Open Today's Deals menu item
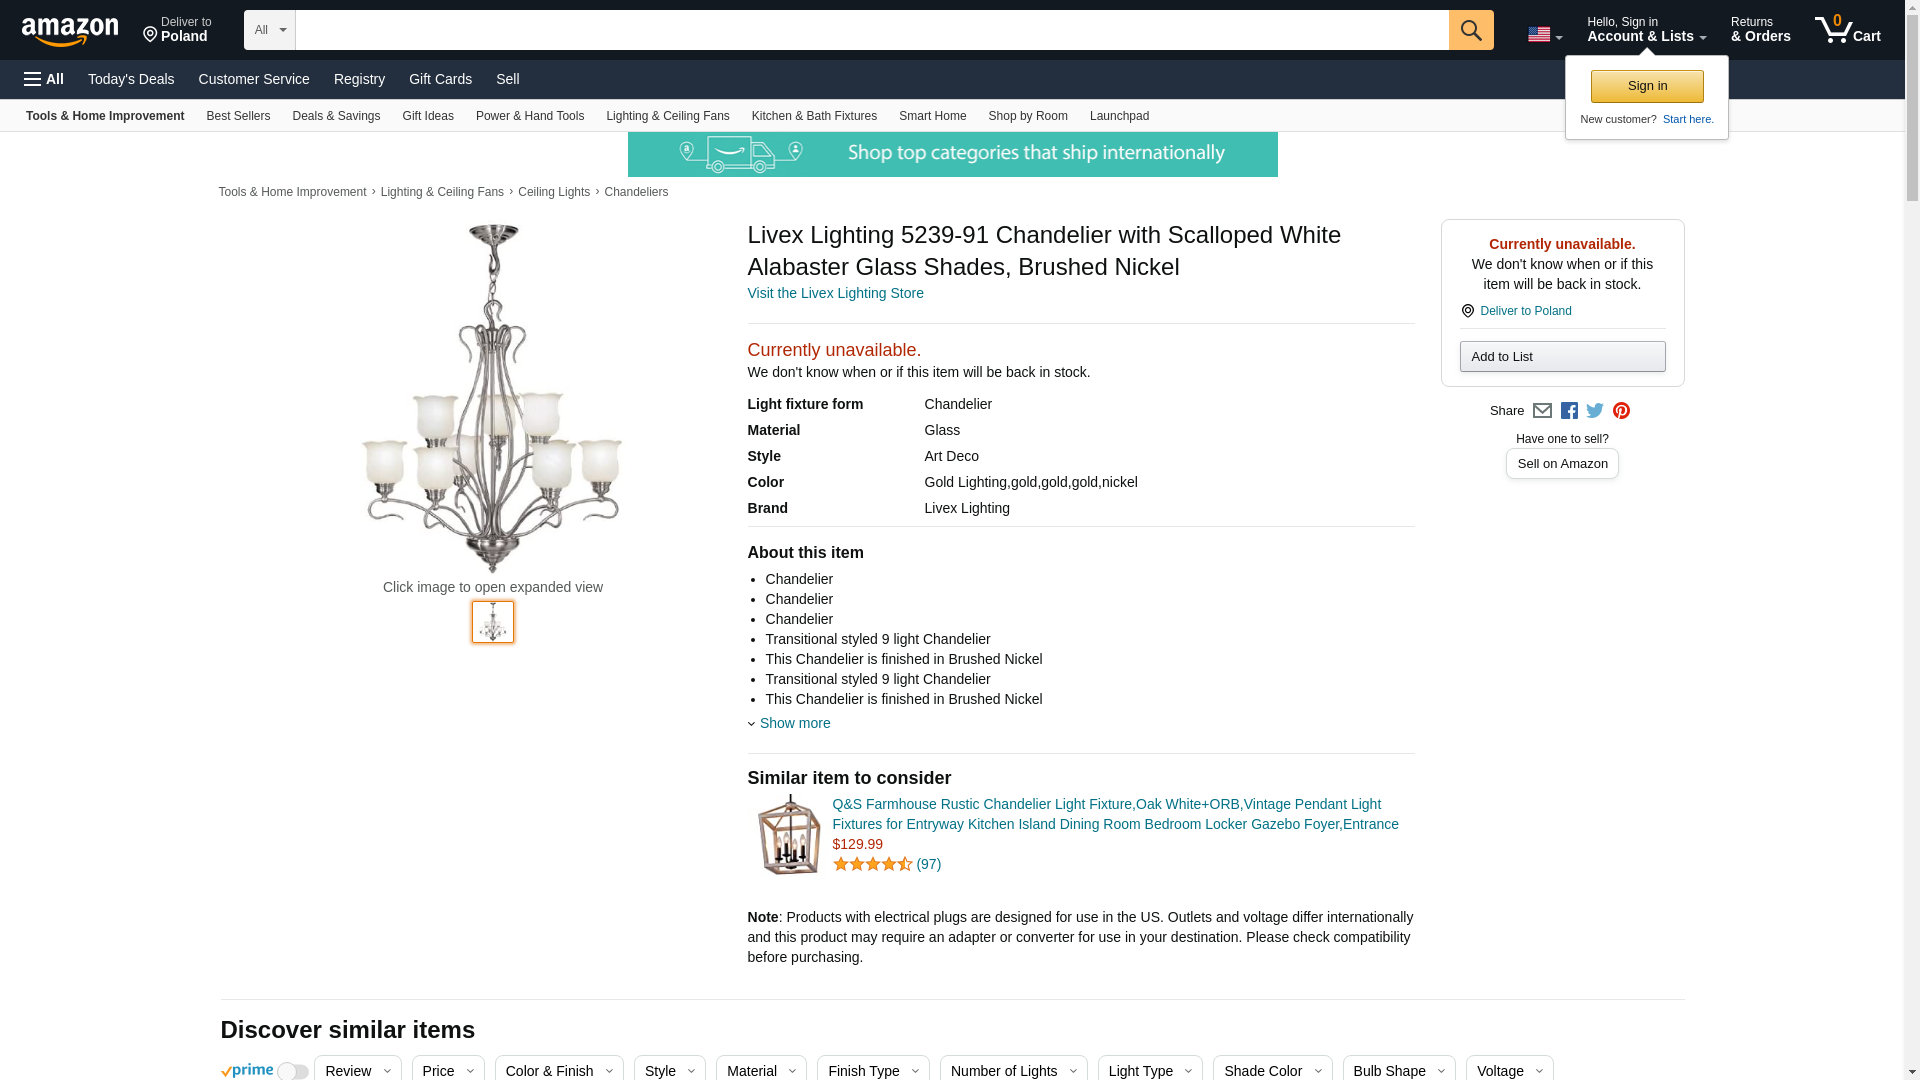1920x1080 pixels. (x=131, y=79)
